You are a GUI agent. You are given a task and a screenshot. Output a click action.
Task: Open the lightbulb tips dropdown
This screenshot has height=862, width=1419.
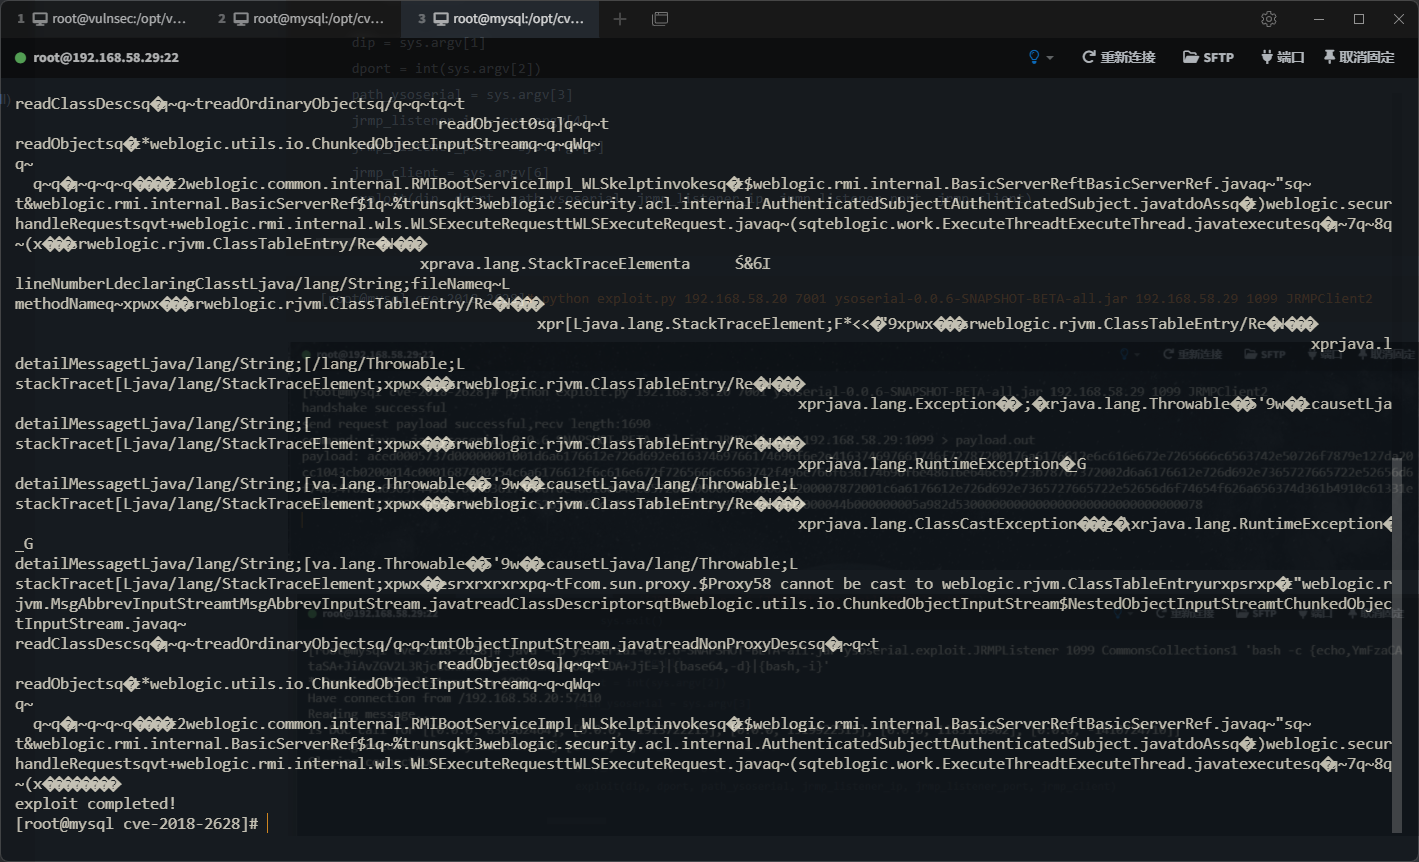click(1041, 57)
